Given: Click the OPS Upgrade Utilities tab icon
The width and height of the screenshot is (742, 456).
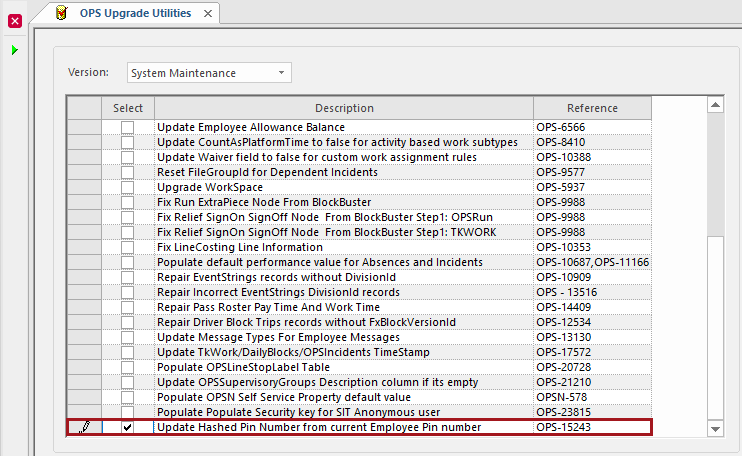Looking at the screenshot, I should 62,13.
